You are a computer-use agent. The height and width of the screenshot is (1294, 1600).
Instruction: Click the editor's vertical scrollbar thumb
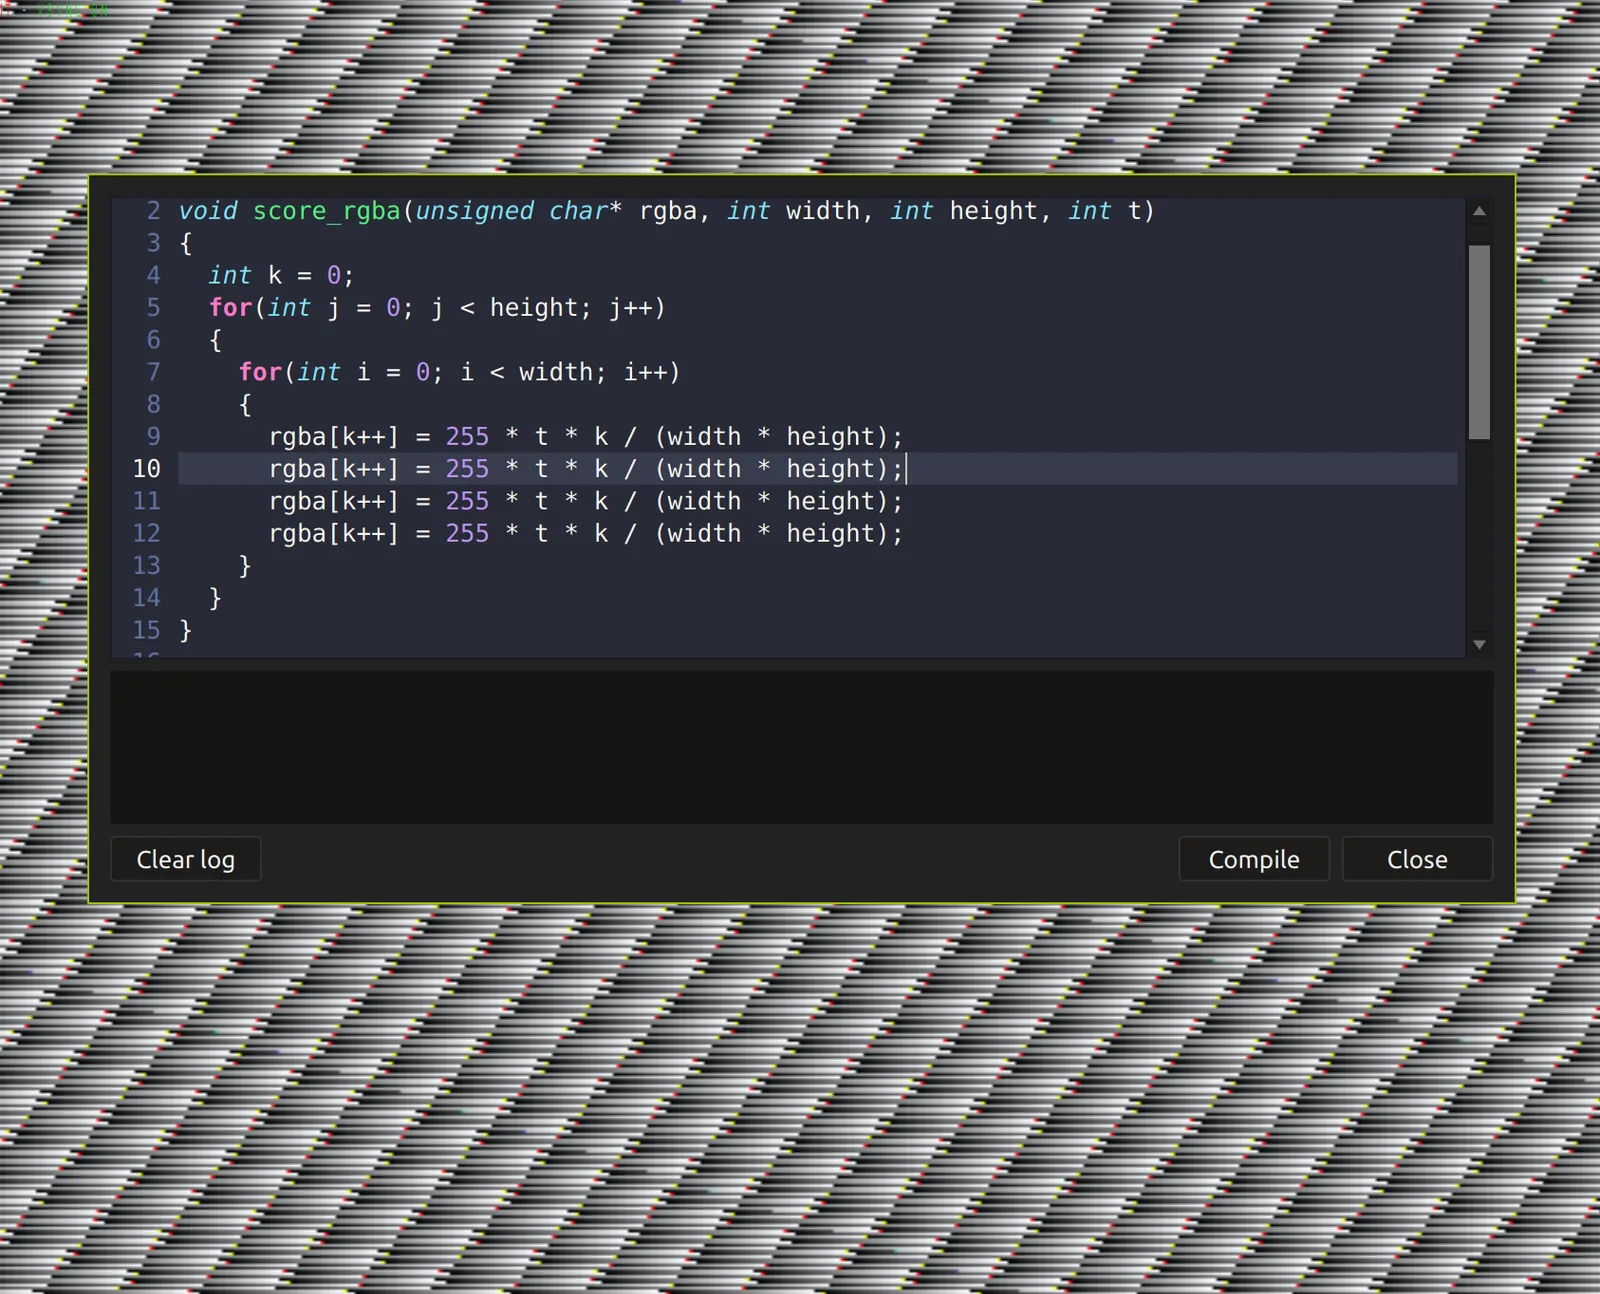pos(1479,342)
